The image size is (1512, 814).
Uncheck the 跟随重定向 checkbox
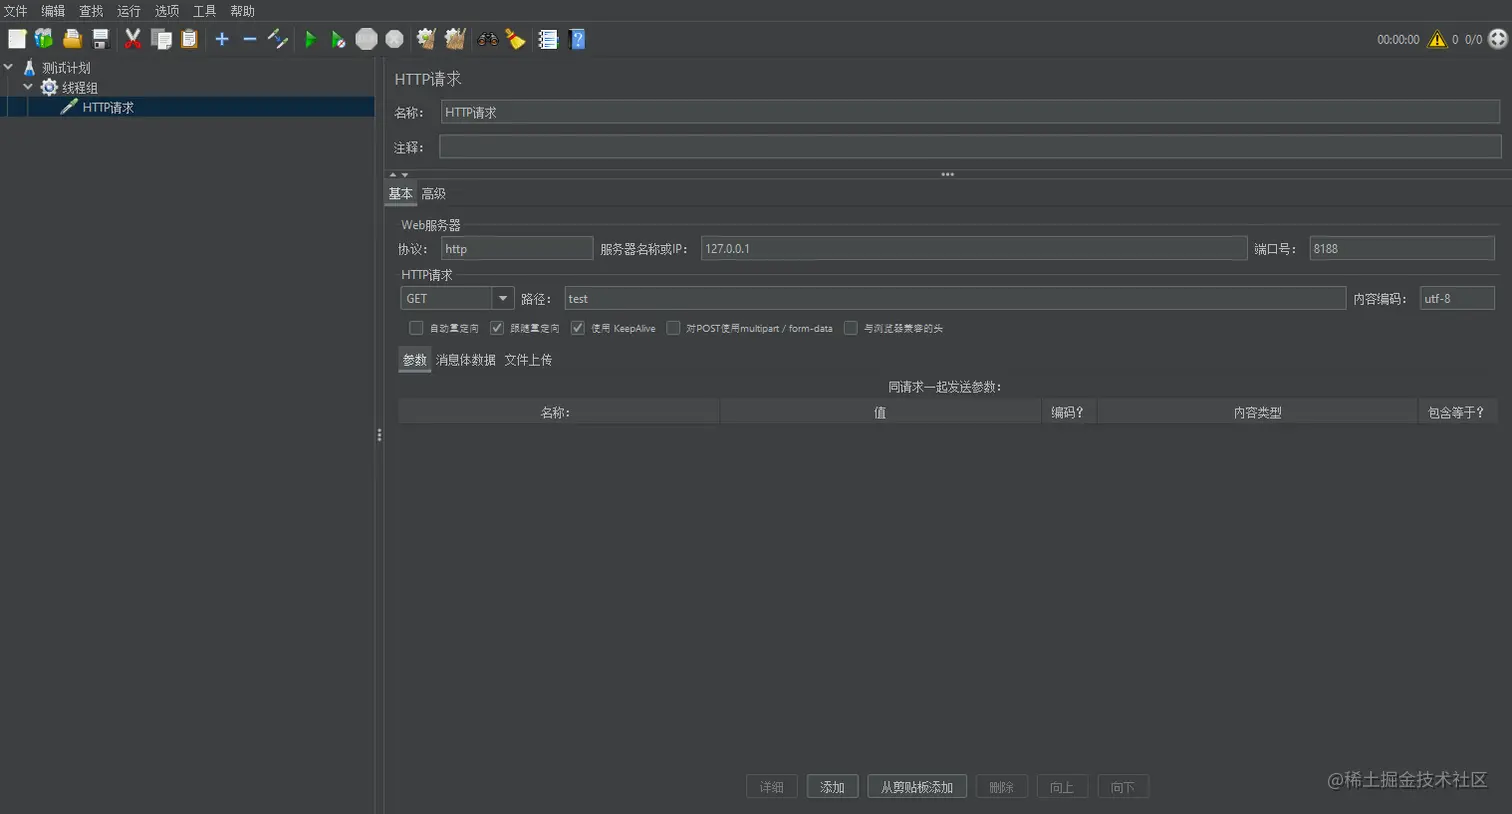coord(497,328)
